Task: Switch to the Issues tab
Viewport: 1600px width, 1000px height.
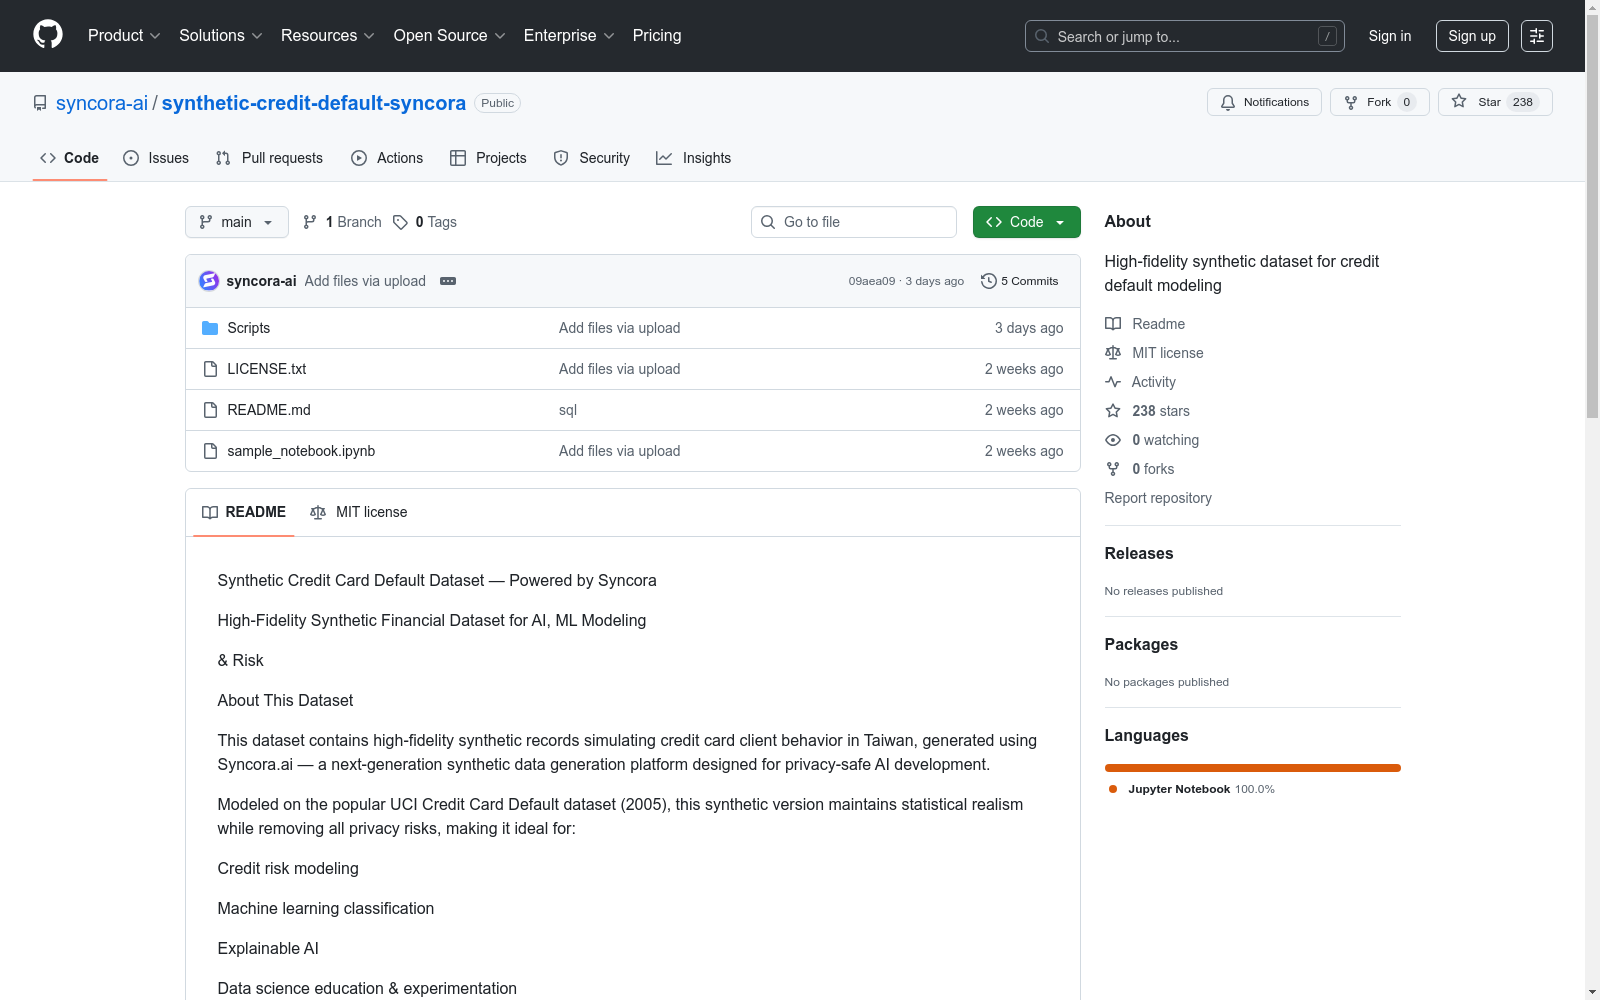Action: (156, 158)
